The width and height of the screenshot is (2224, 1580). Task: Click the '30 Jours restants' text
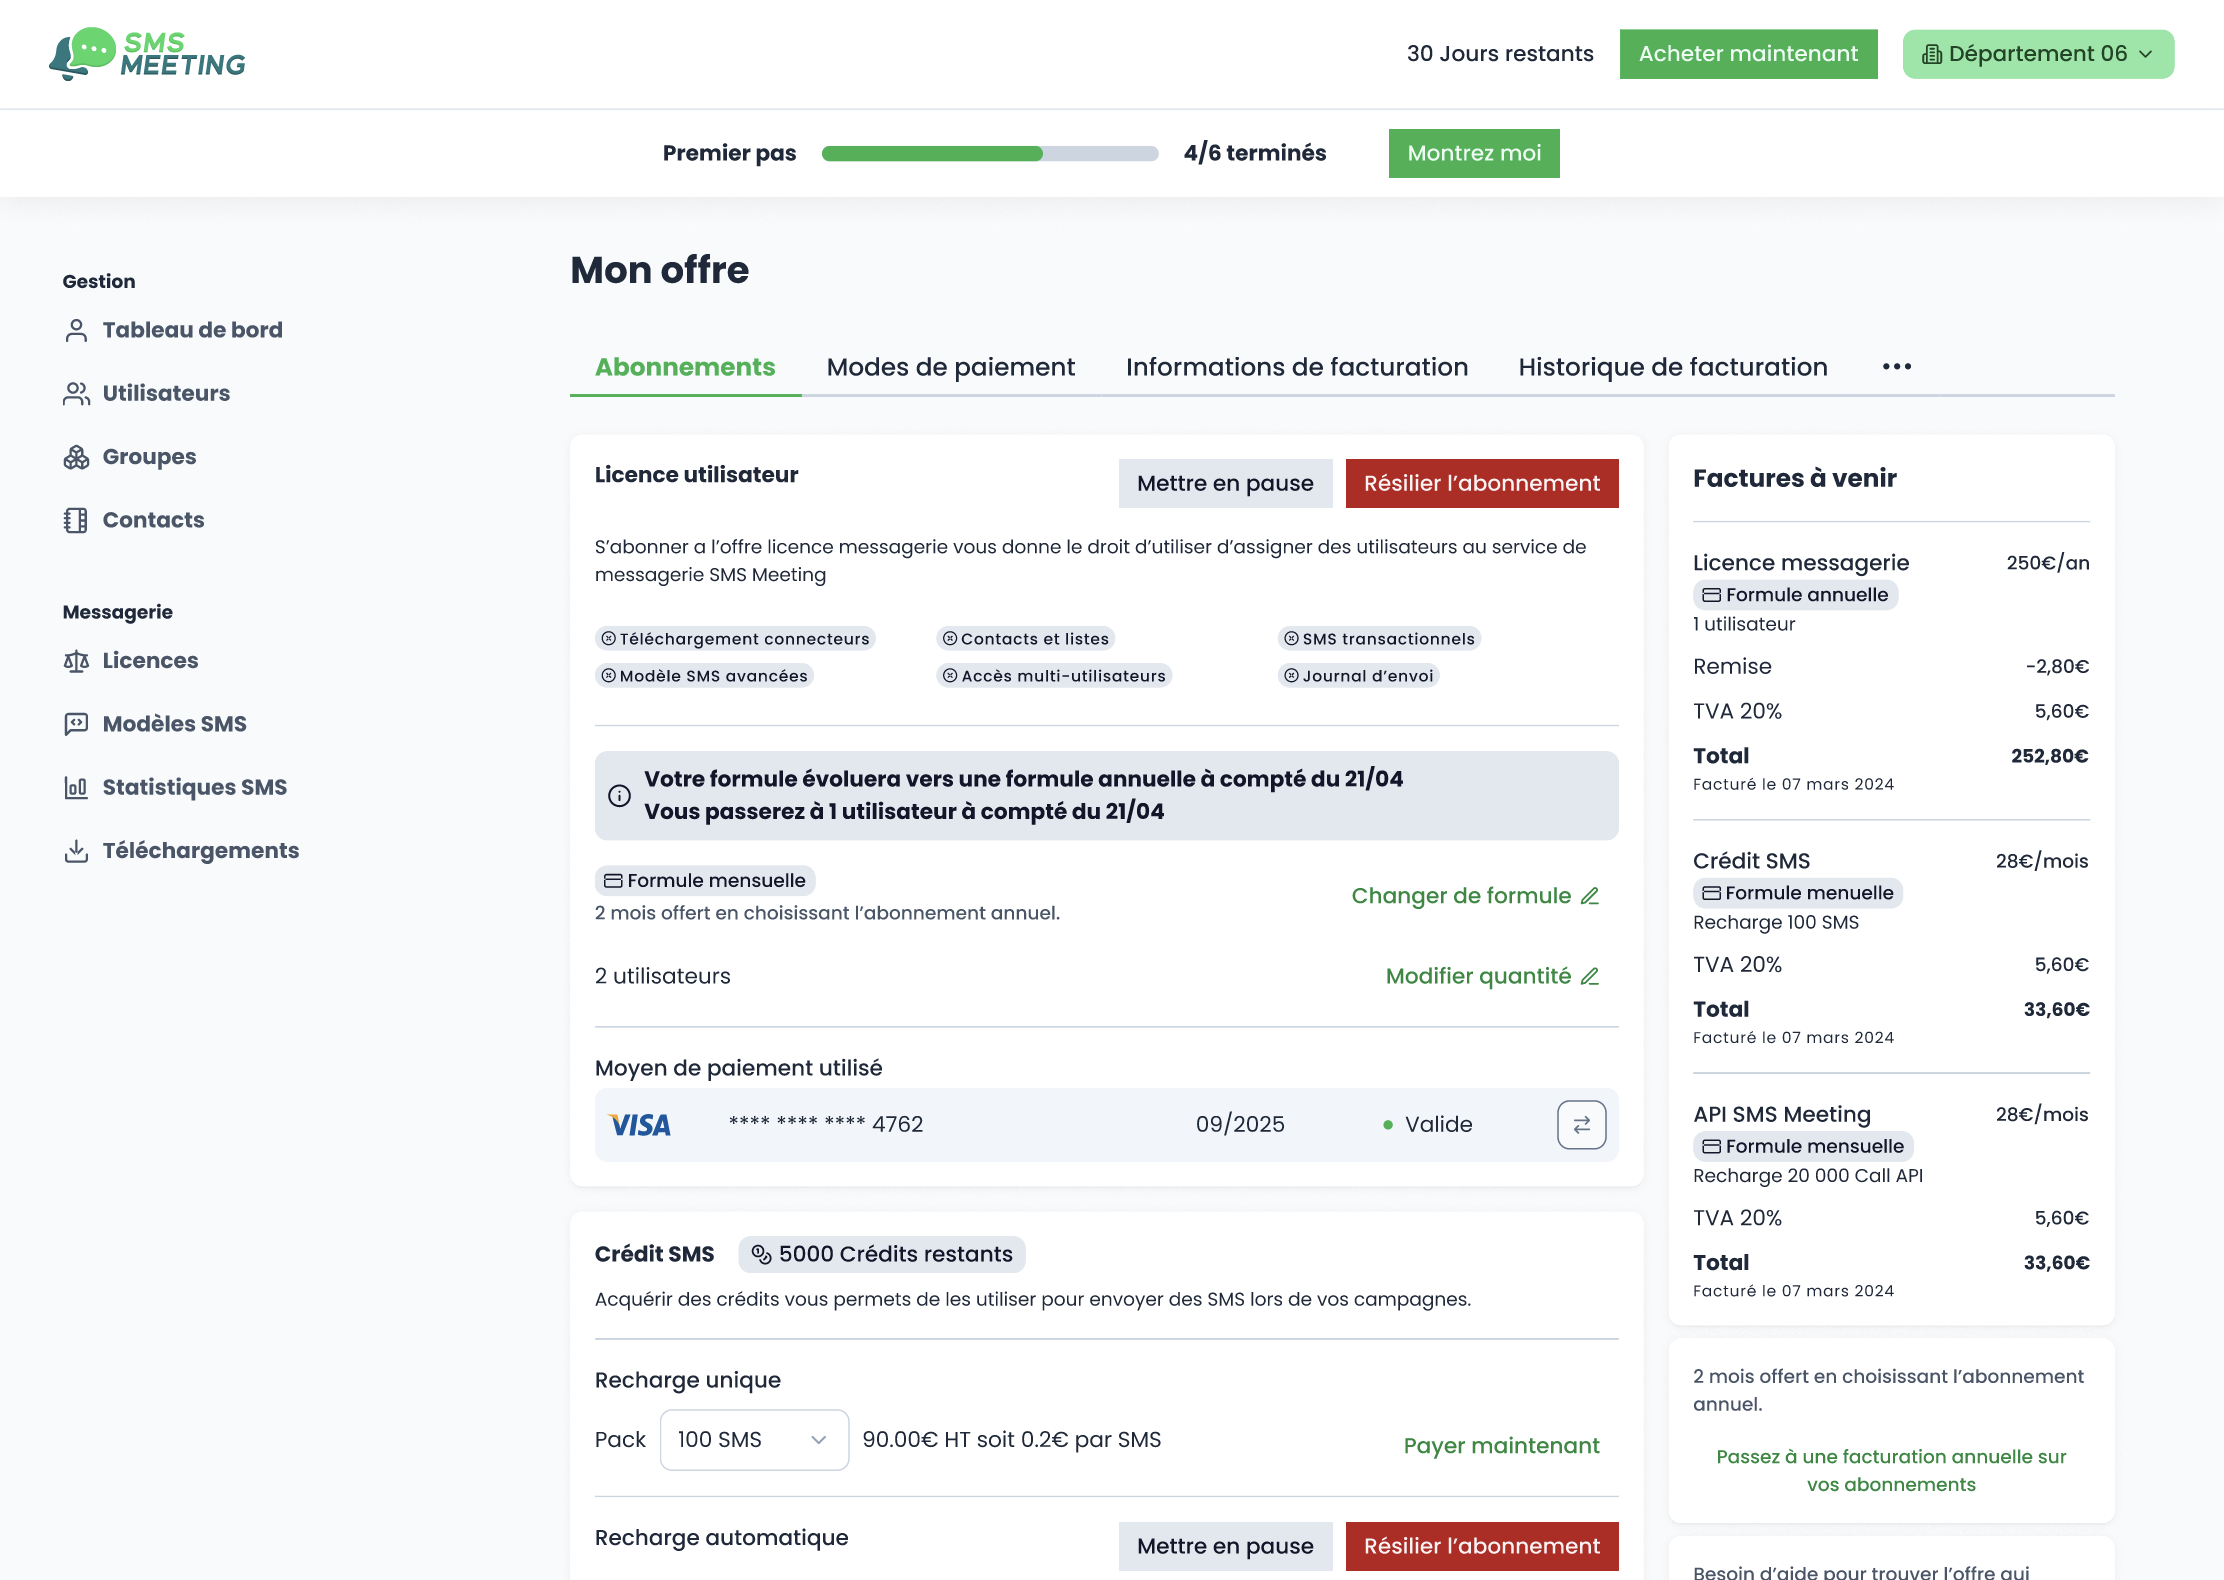pos(1500,54)
